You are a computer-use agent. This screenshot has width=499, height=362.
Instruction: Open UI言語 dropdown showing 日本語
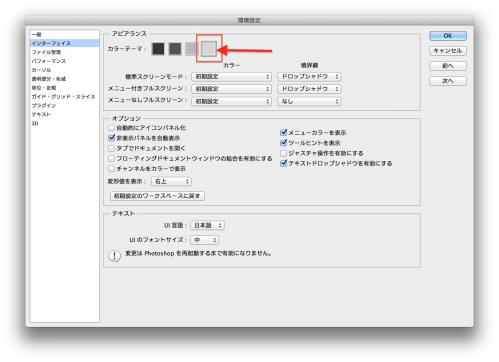click(207, 226)
